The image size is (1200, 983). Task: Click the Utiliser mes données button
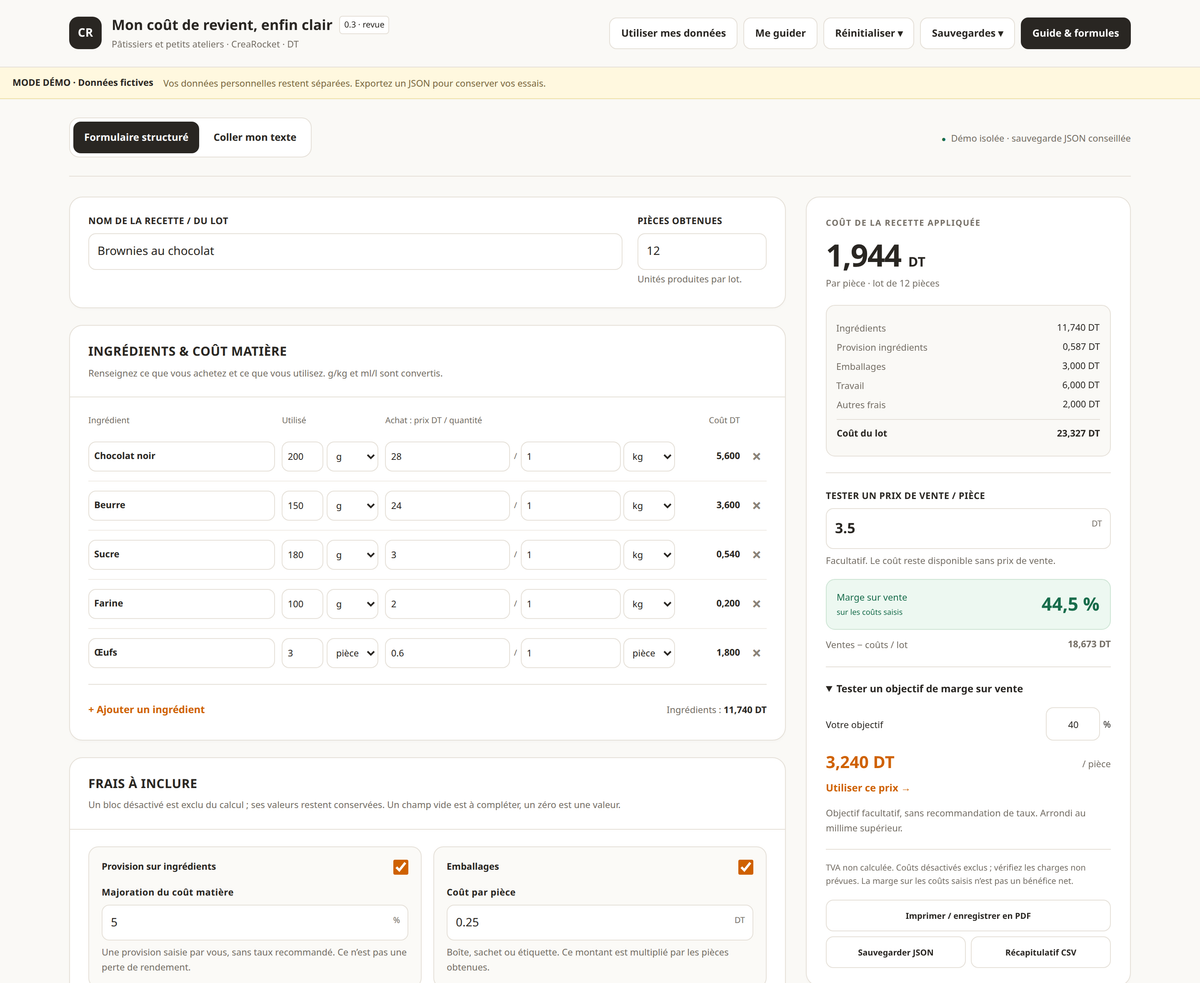click(x=674, y=33)
